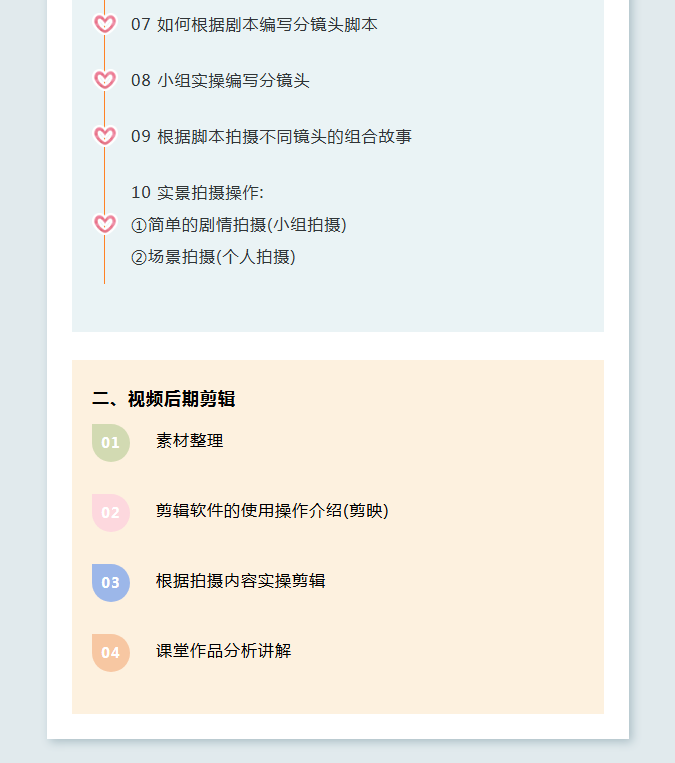Click the 素材整理 item
Screen dimensions: 675x763
point(189,440)
